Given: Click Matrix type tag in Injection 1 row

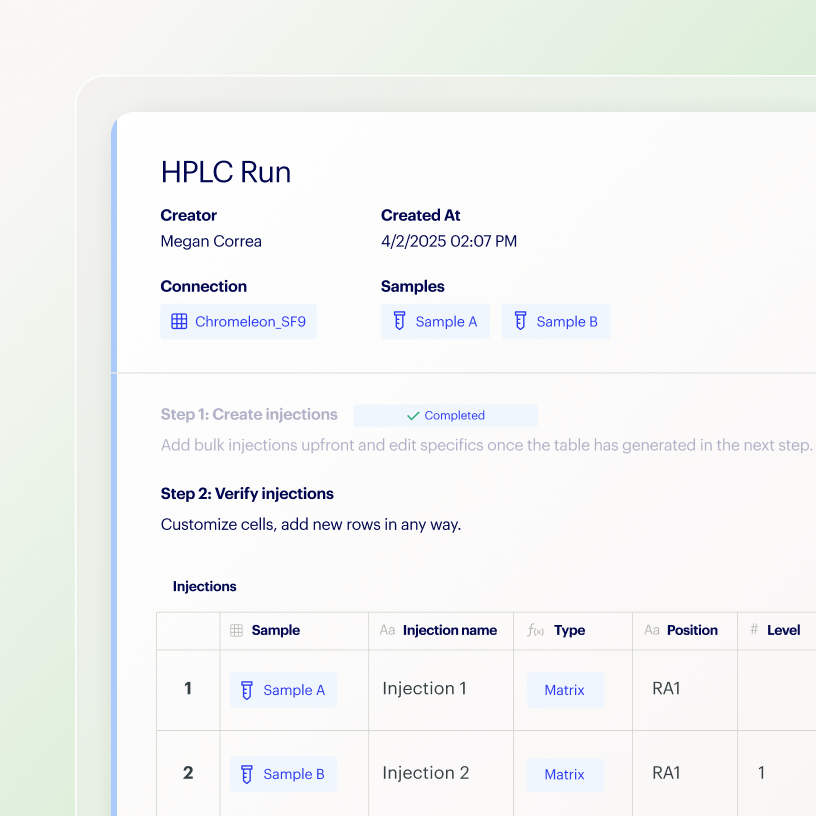Looking at the screenshot, I should [565, 690].
